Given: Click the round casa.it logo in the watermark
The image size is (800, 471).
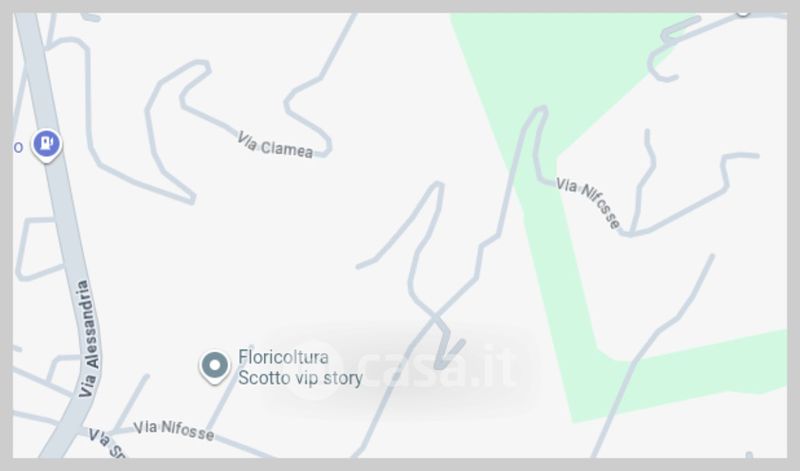Looking at the screenshot, I should (x=316, y=368).
